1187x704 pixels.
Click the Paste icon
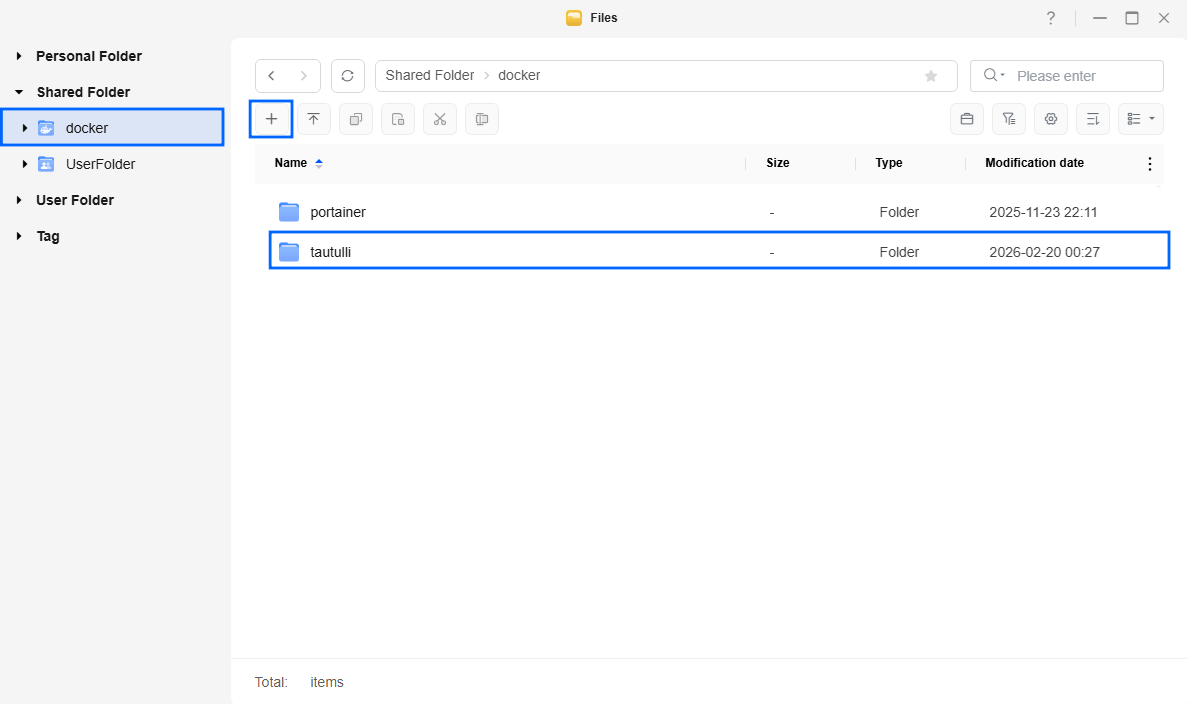pyautogui.click(x=397, y=118)
